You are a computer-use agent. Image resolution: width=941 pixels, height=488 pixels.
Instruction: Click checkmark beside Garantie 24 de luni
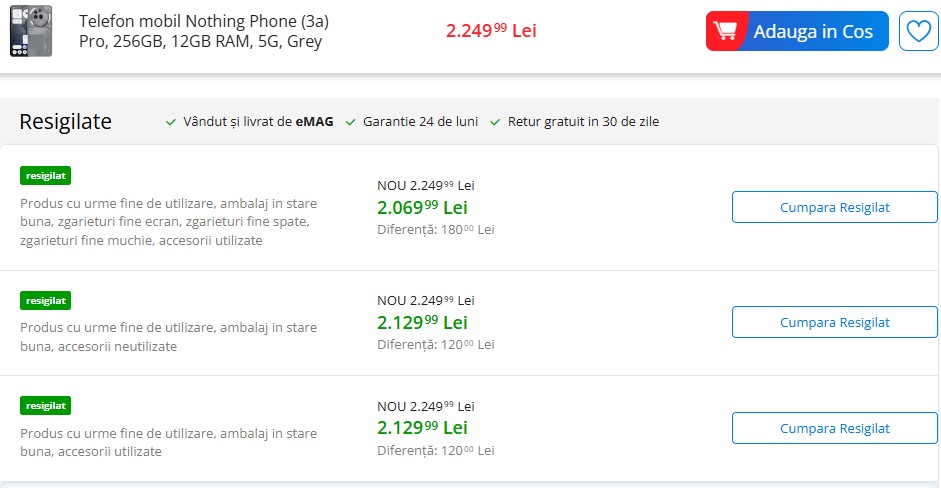pyautogui.click(x=350, y=122)
